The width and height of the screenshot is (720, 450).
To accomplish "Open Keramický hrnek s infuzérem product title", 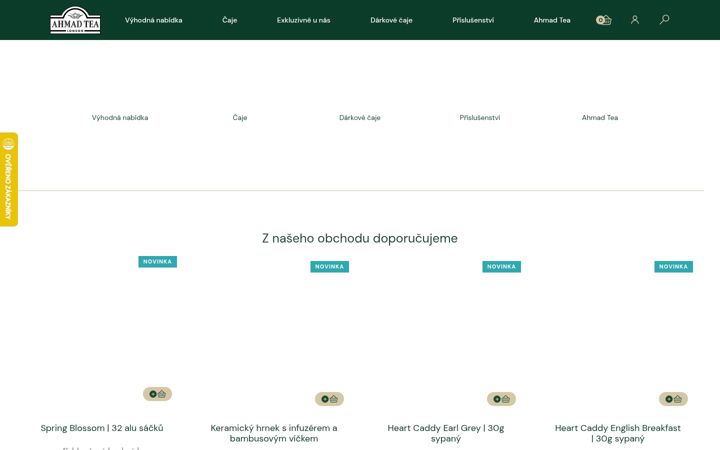I will pyautogui.click(x=274, y=433).
